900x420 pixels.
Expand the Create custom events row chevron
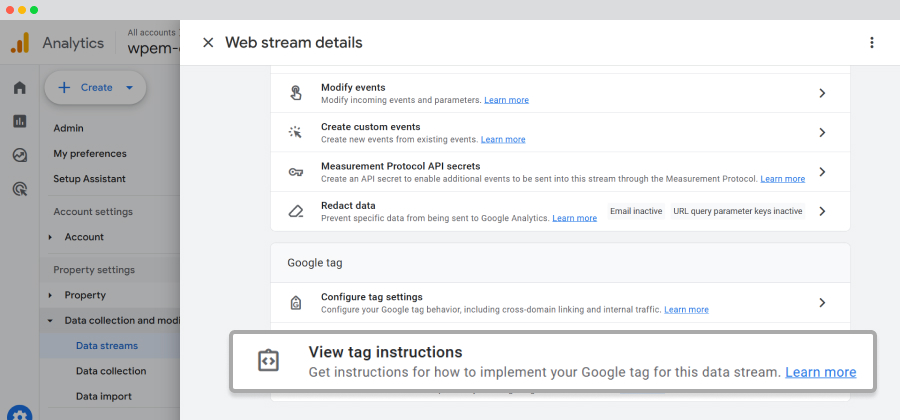click(822, 133)
